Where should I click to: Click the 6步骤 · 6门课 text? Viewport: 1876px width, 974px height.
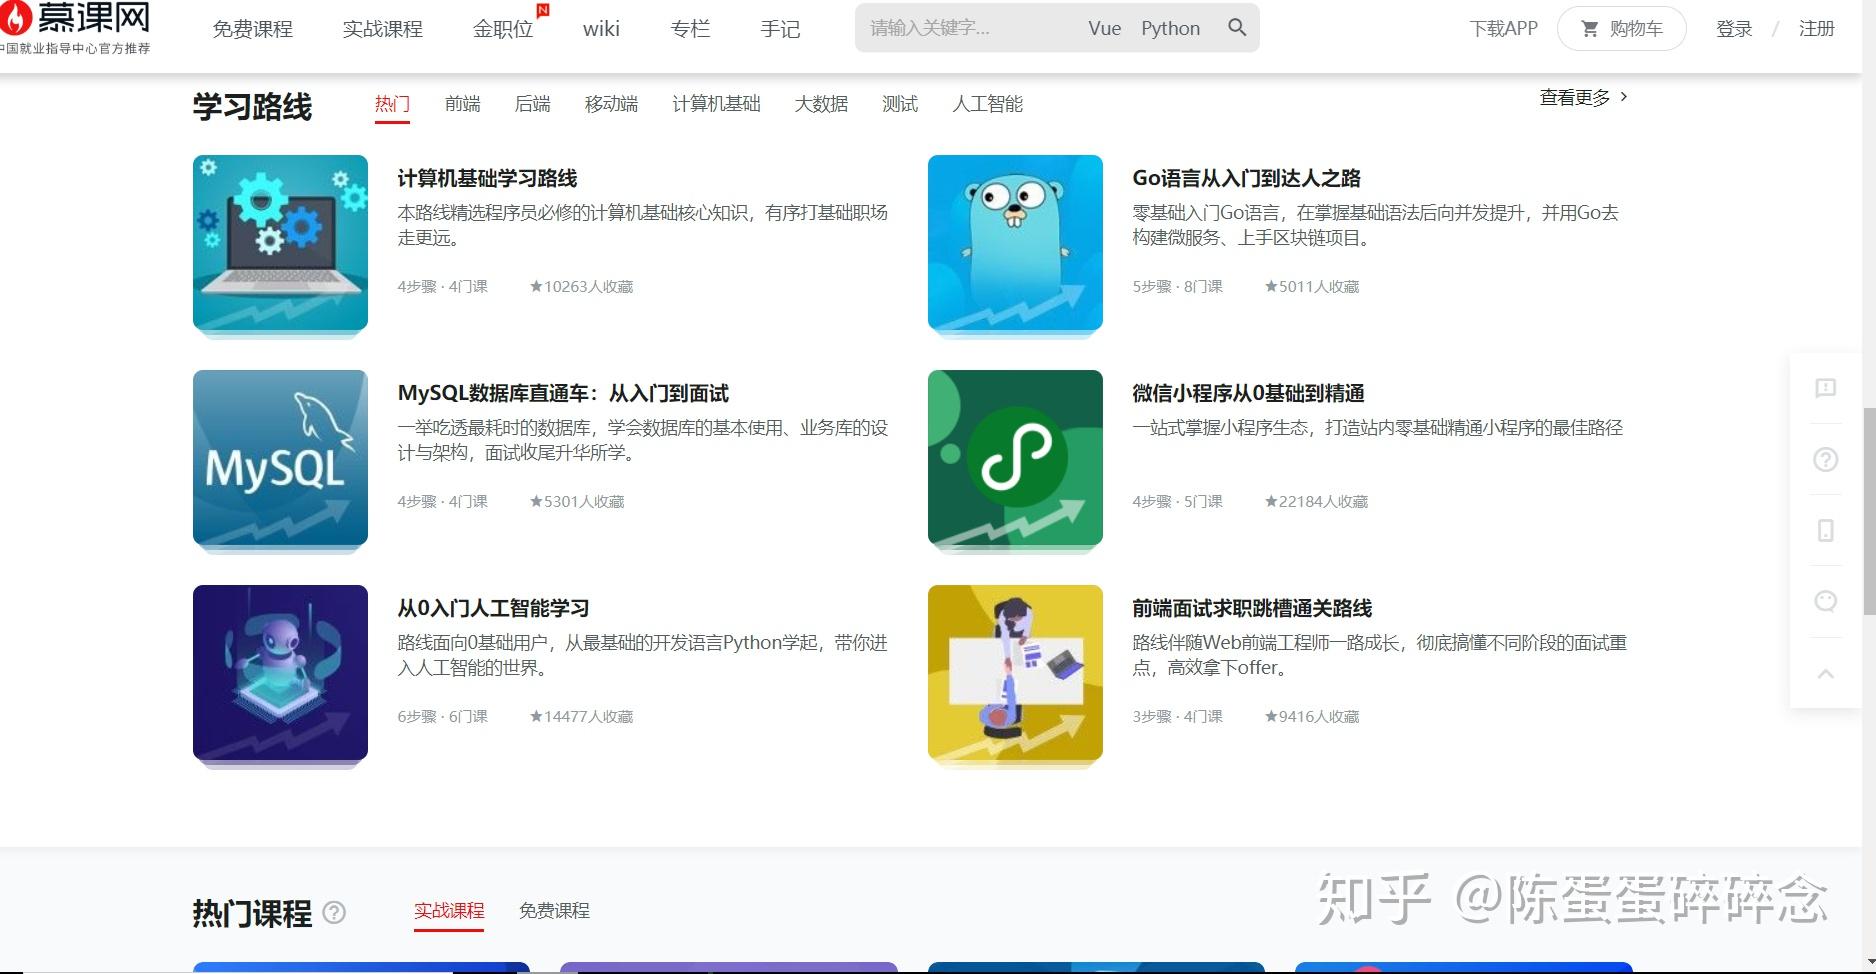click(442, 717)
